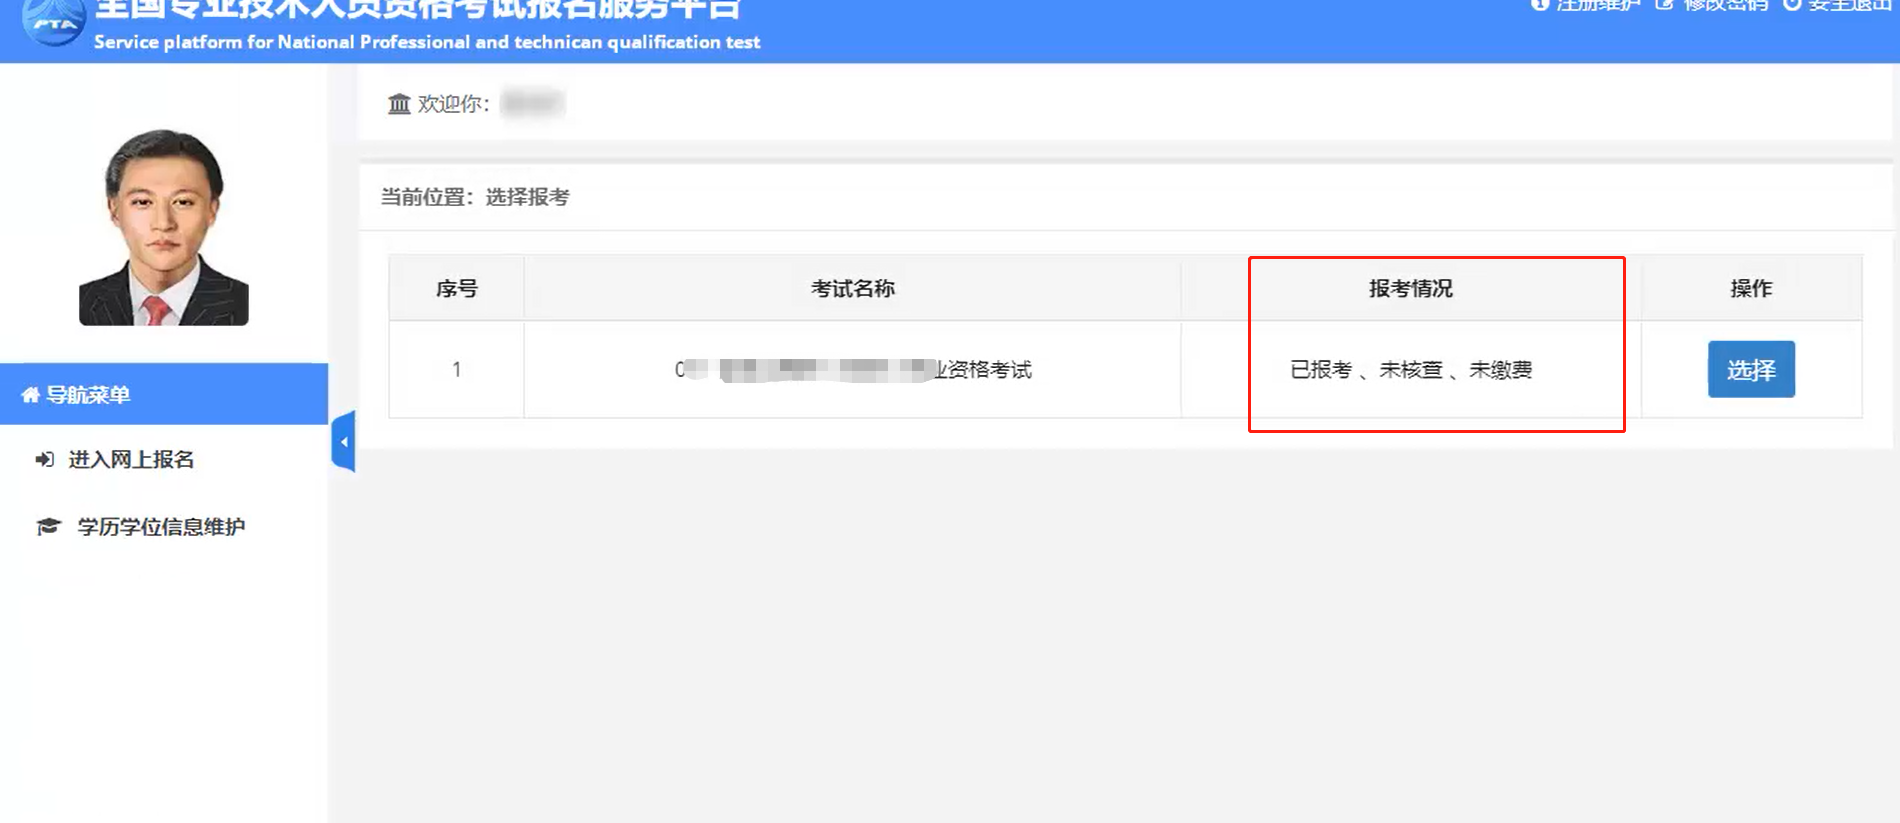This screenshot has height=823, width=1900.
Task: Click the info icon beside 注册维护
Action: point(1540,4)
